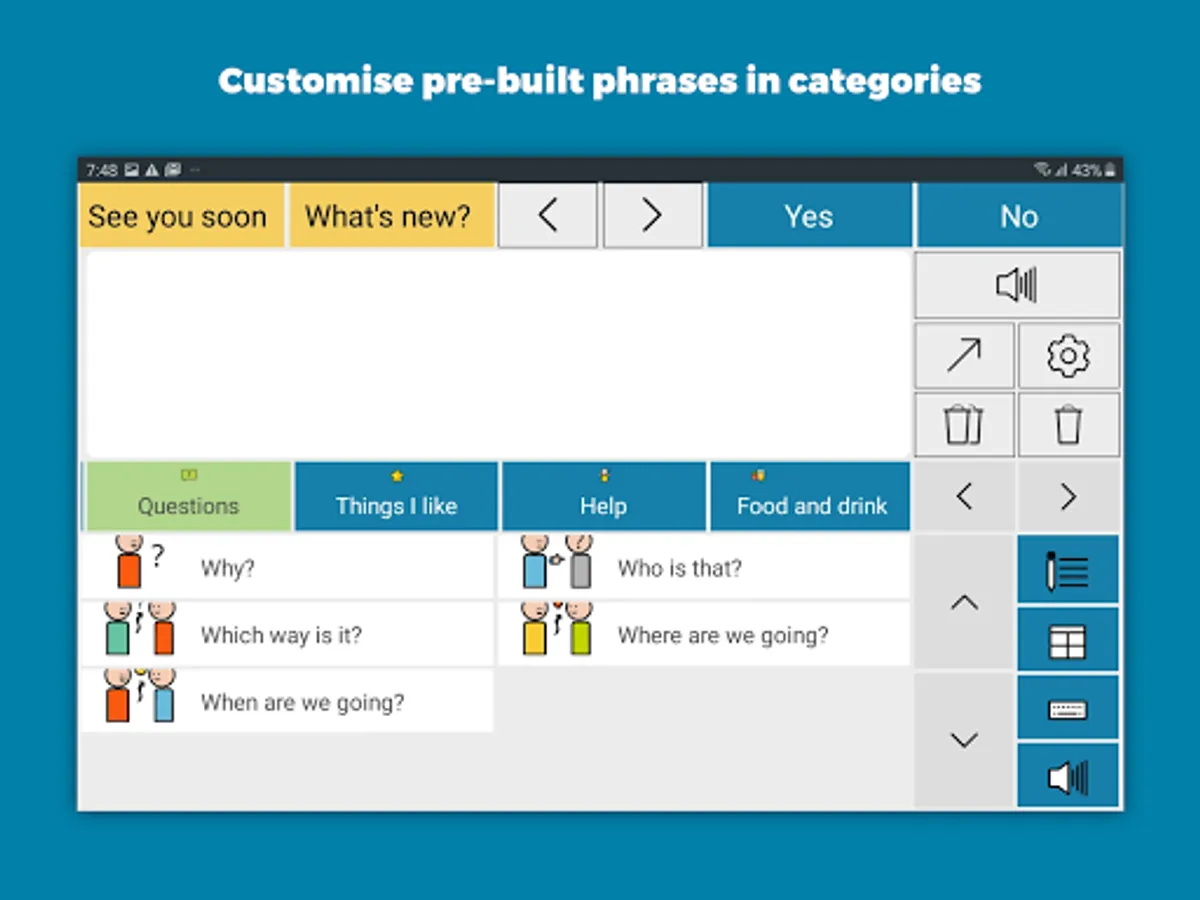
Task: Open the Food and drink category
Action: (x=810, y=496)
